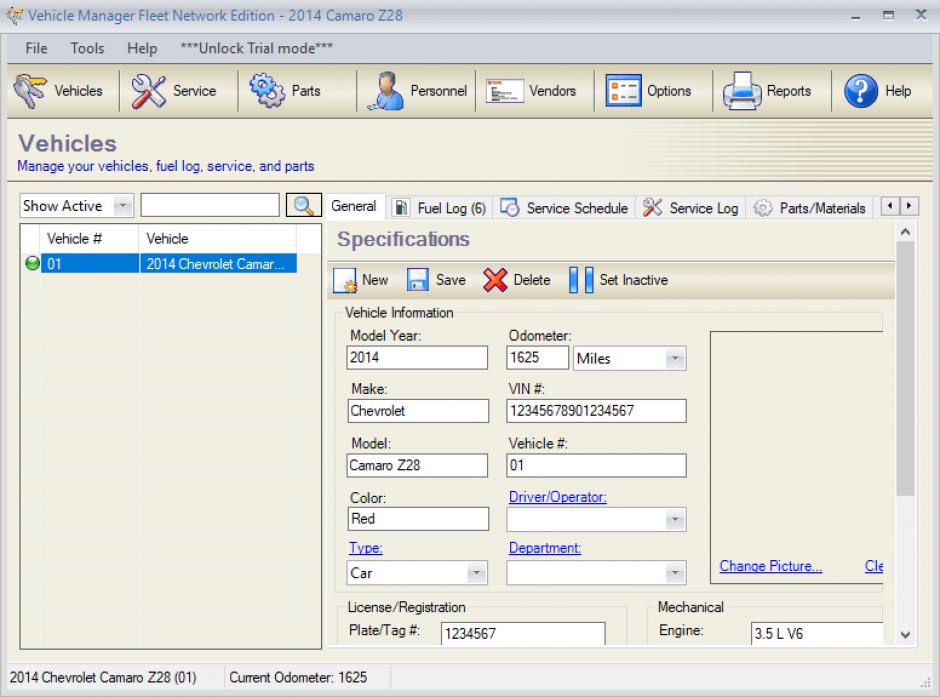Click the specifications scrollbar up arrow

[905, 232]
